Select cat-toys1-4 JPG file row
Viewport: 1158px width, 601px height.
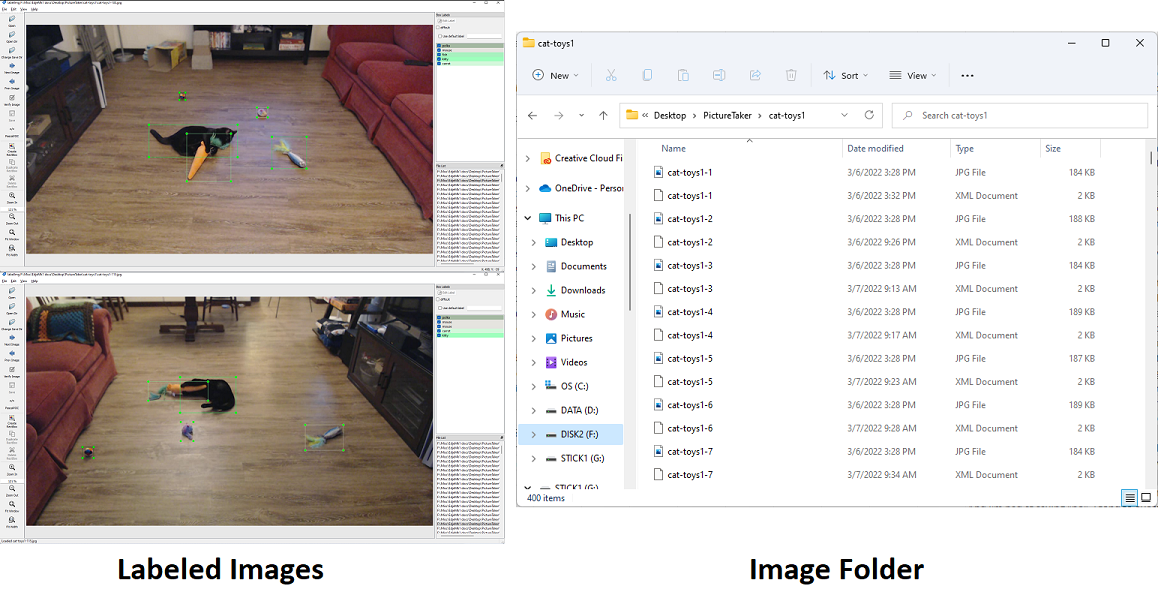(875, 312)
